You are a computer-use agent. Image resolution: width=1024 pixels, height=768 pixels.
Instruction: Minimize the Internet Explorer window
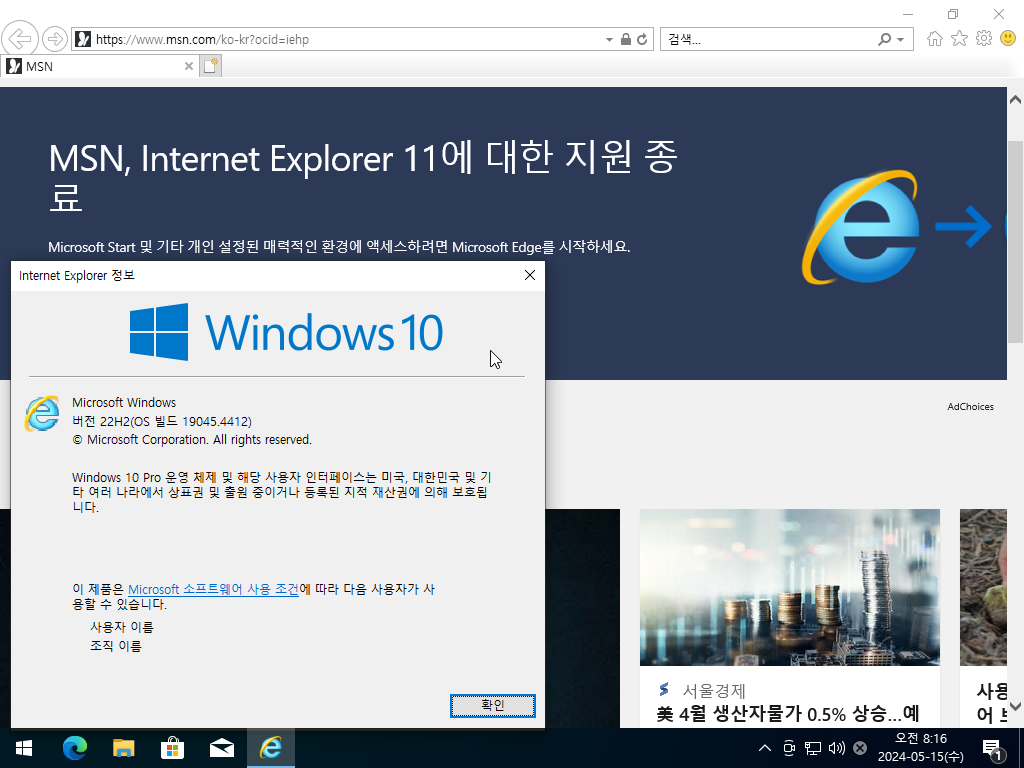tap(908, 14)
